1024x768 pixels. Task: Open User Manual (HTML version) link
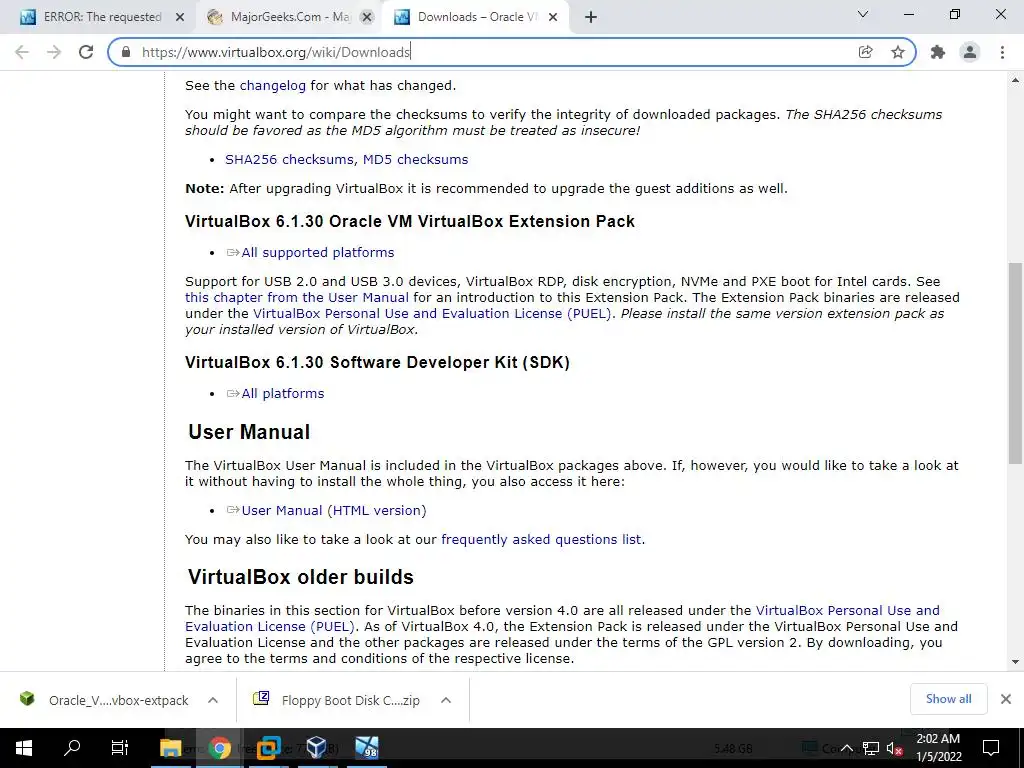coord(334,511)
